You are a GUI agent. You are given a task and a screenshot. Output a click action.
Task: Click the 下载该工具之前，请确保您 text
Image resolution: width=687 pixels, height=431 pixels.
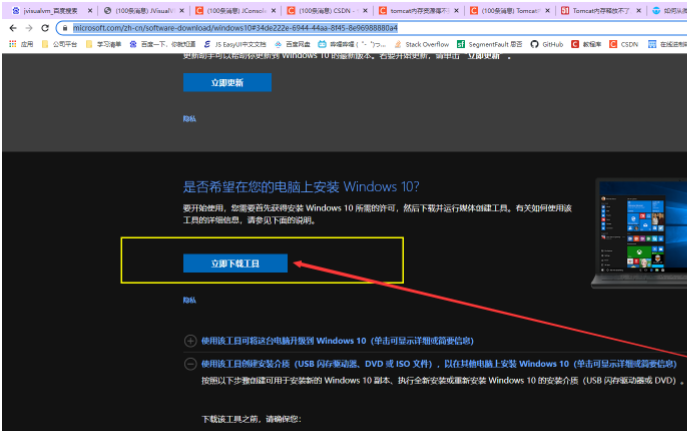[251, 419]
